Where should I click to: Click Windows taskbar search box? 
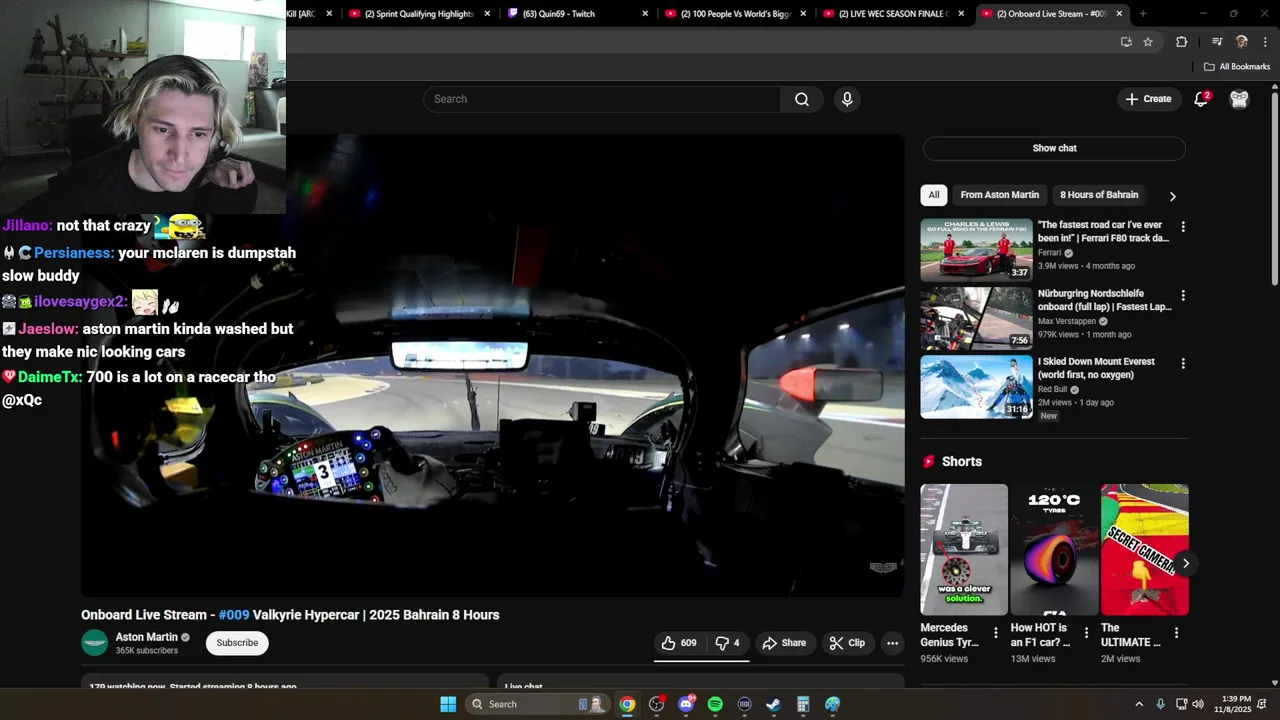(x=538, y=704)
